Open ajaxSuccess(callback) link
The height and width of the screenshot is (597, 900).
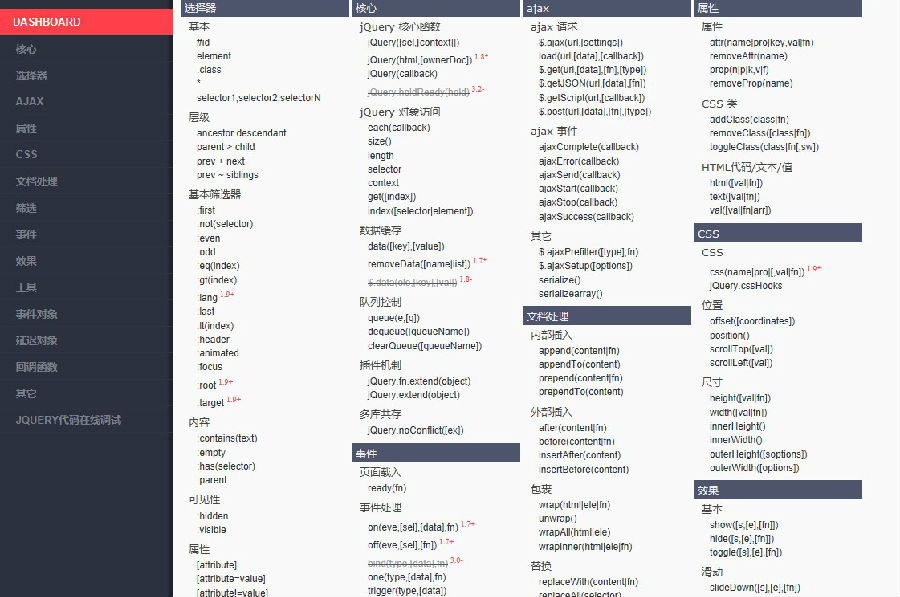click(x=586, y=216)
